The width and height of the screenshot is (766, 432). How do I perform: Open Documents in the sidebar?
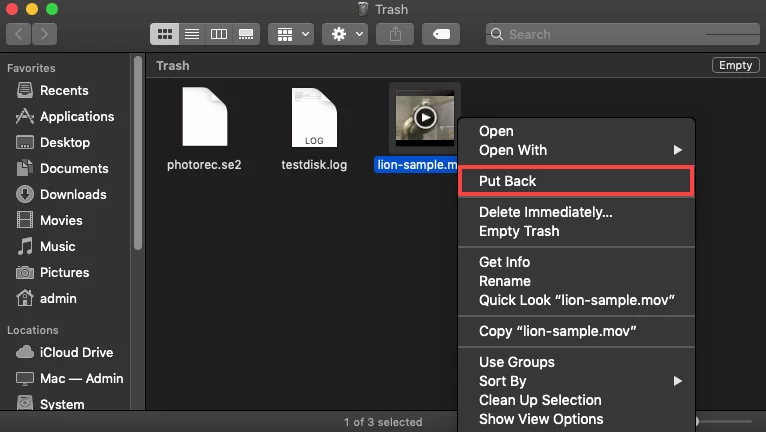(x=62, y=168)
